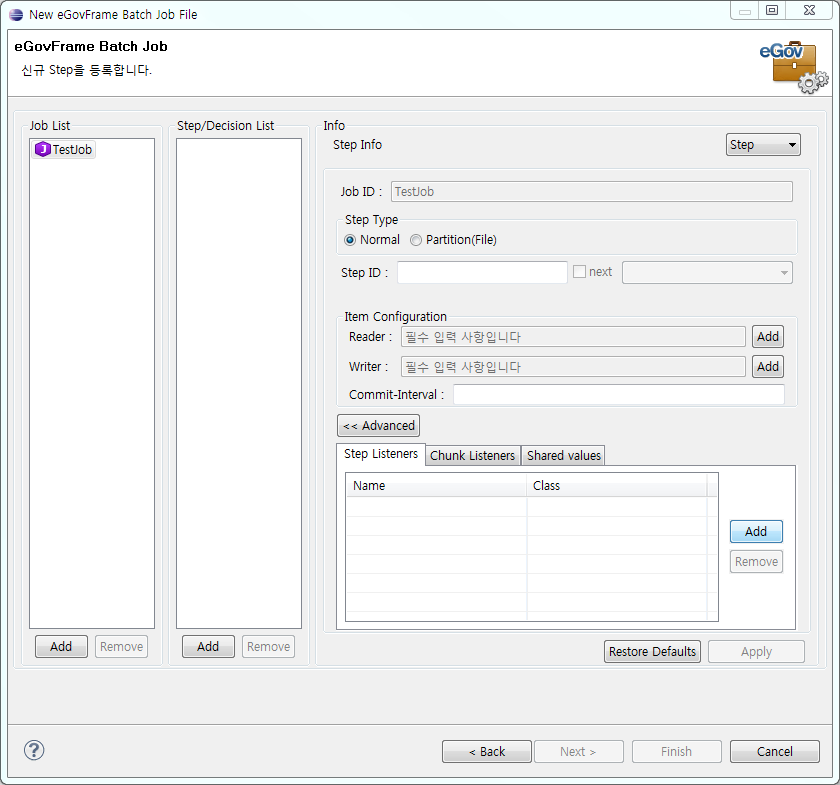Image resolution: width=840 pixels, height=785 pixels.
Task: Add a new job under Job List
Action: point(61,647)
